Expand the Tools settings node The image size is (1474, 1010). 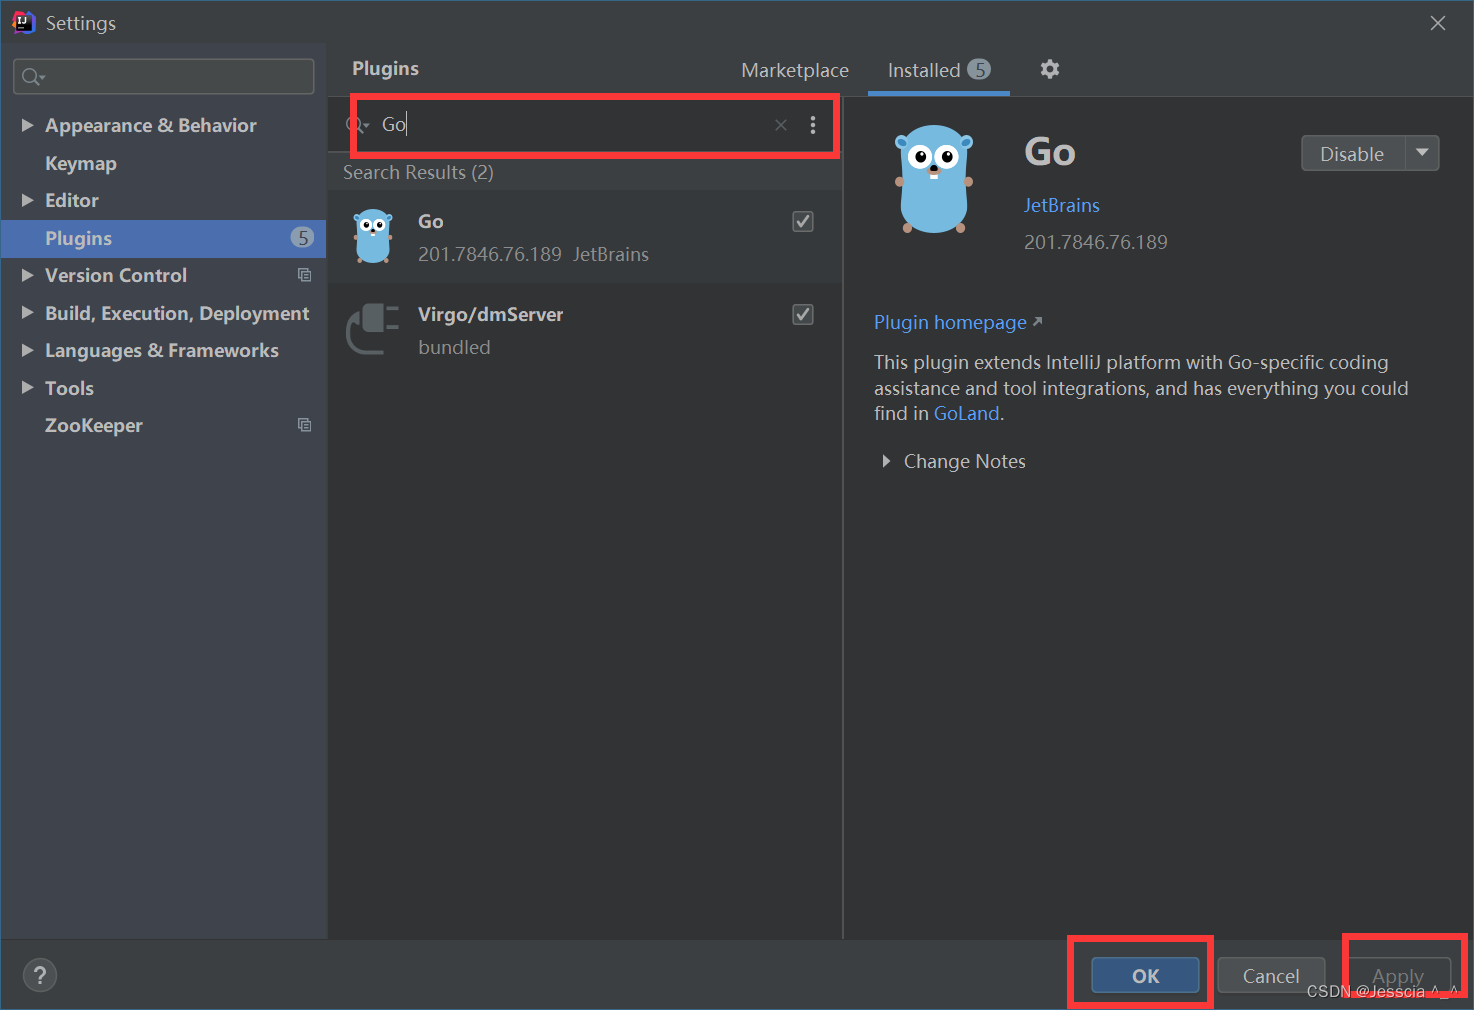28,388
